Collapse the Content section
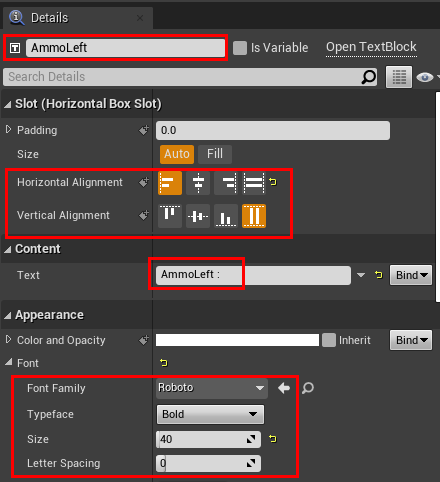Screen dimensions: 440x482 pyautogui.click(x=8, y=249)
